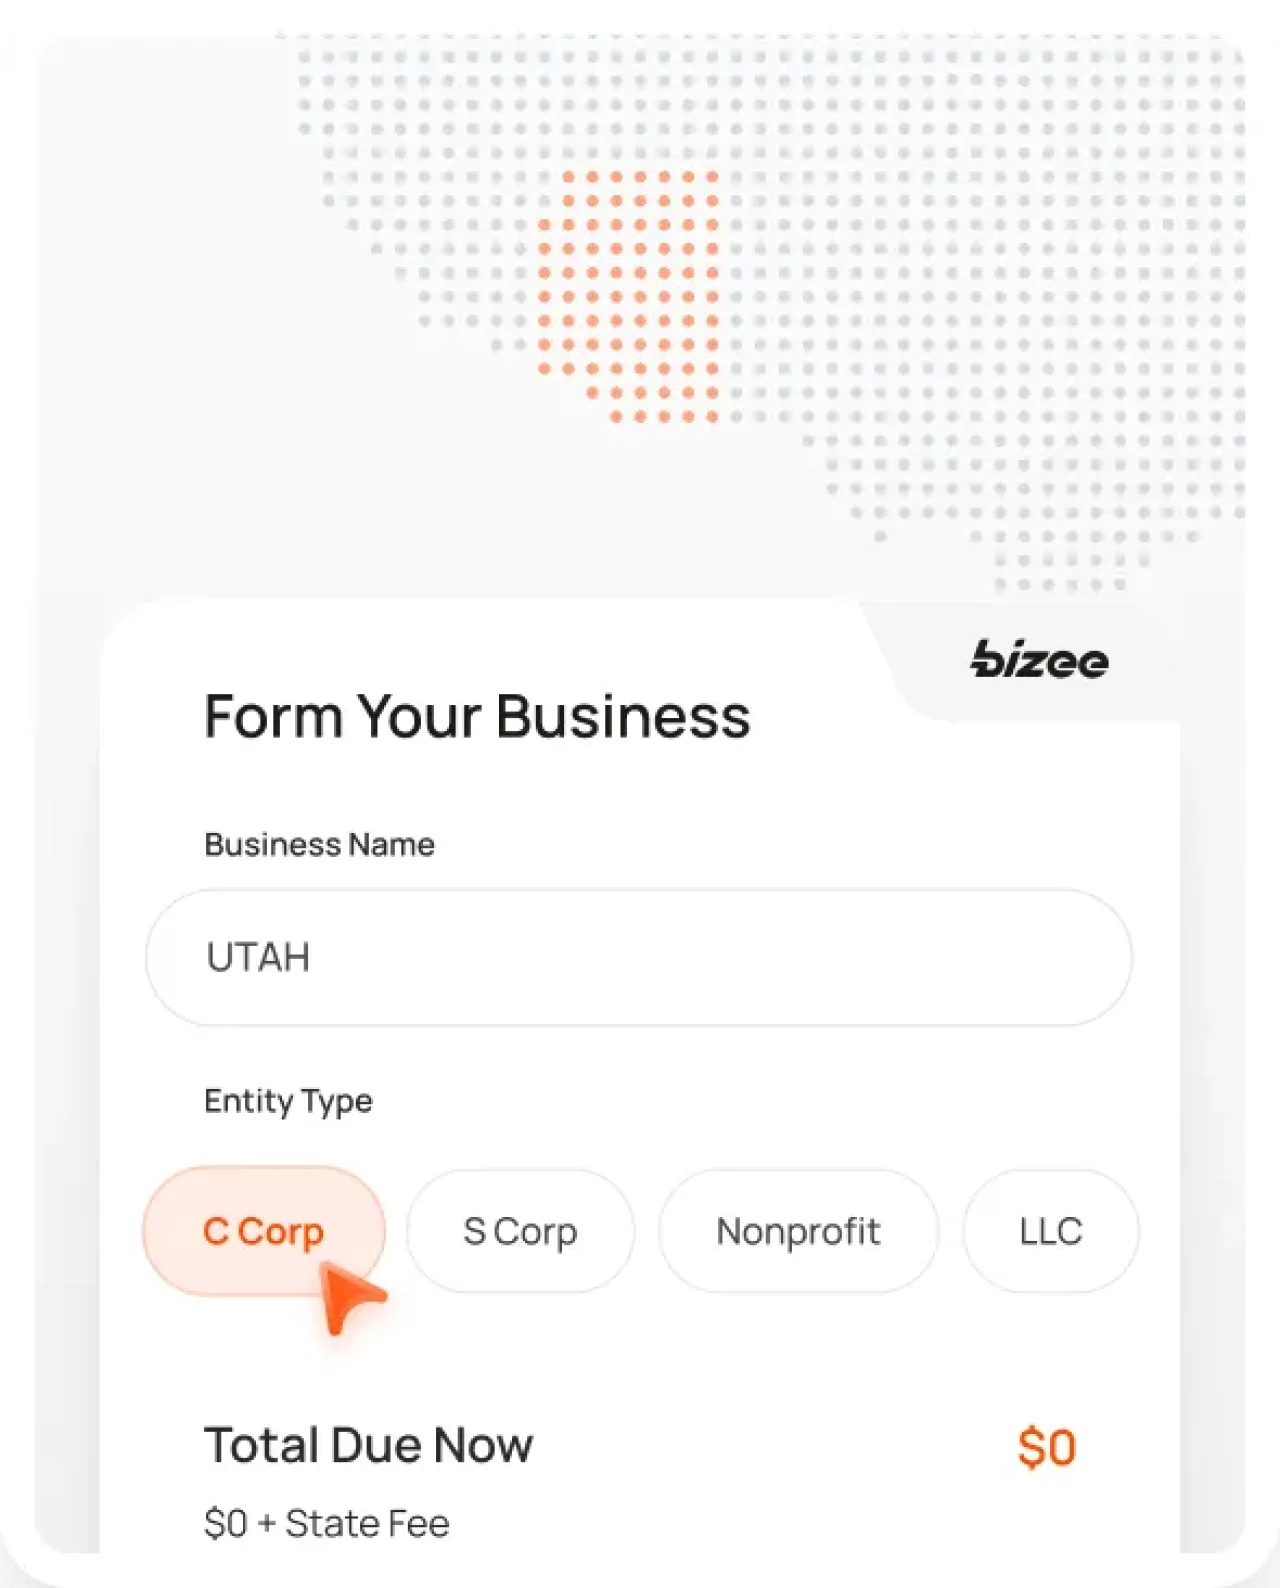This screenshot has height=1588, width=1280.
Task: Click the Form Your Business heading
Action: [478, 716]
